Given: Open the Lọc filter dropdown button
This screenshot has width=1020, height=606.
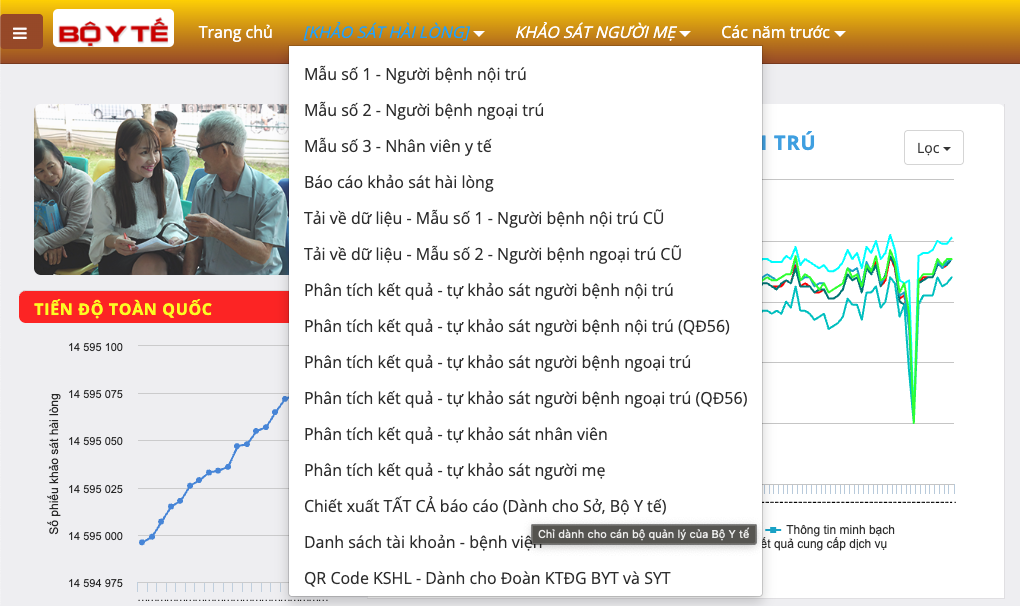Looking at the screenshot, I should click(x=933, y=148).
